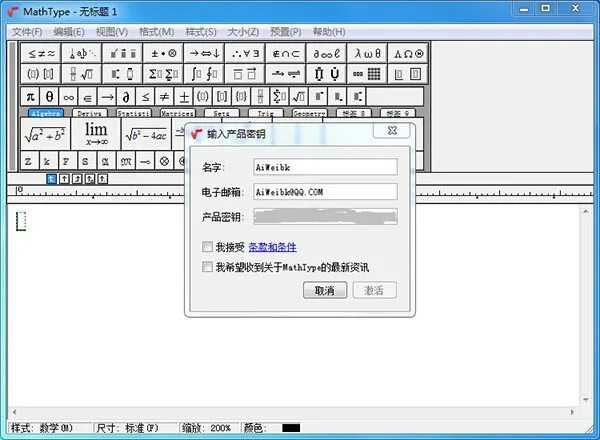Image resolution: width=600 pixels, height=440 pixels.
Task: Insert the not-equal symbol from small bar
Action: coord(164,96)
